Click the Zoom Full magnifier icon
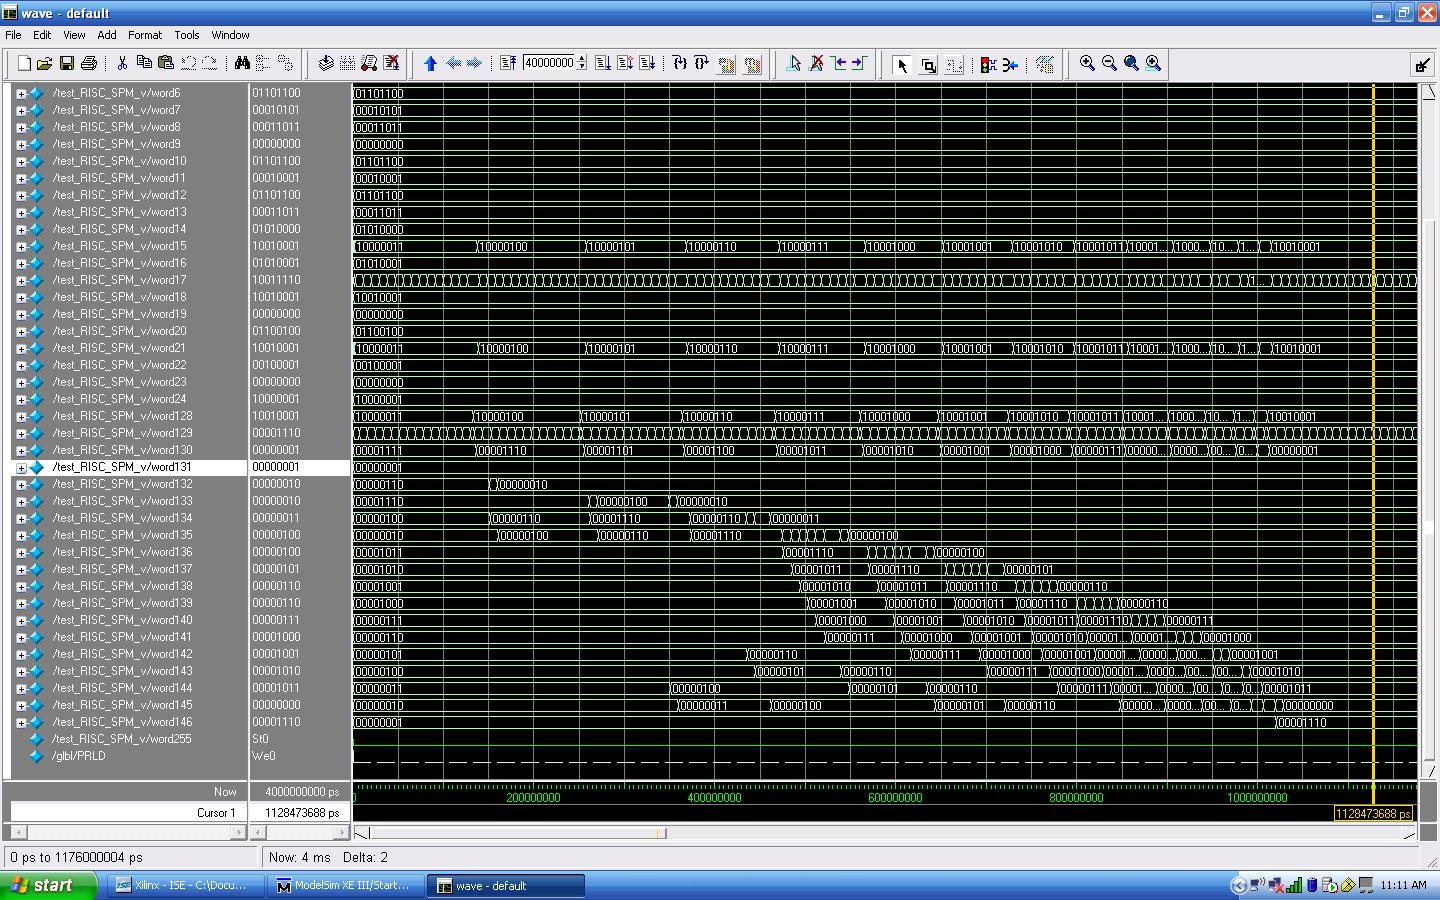1440x900 pixels. click(1130, 64)
